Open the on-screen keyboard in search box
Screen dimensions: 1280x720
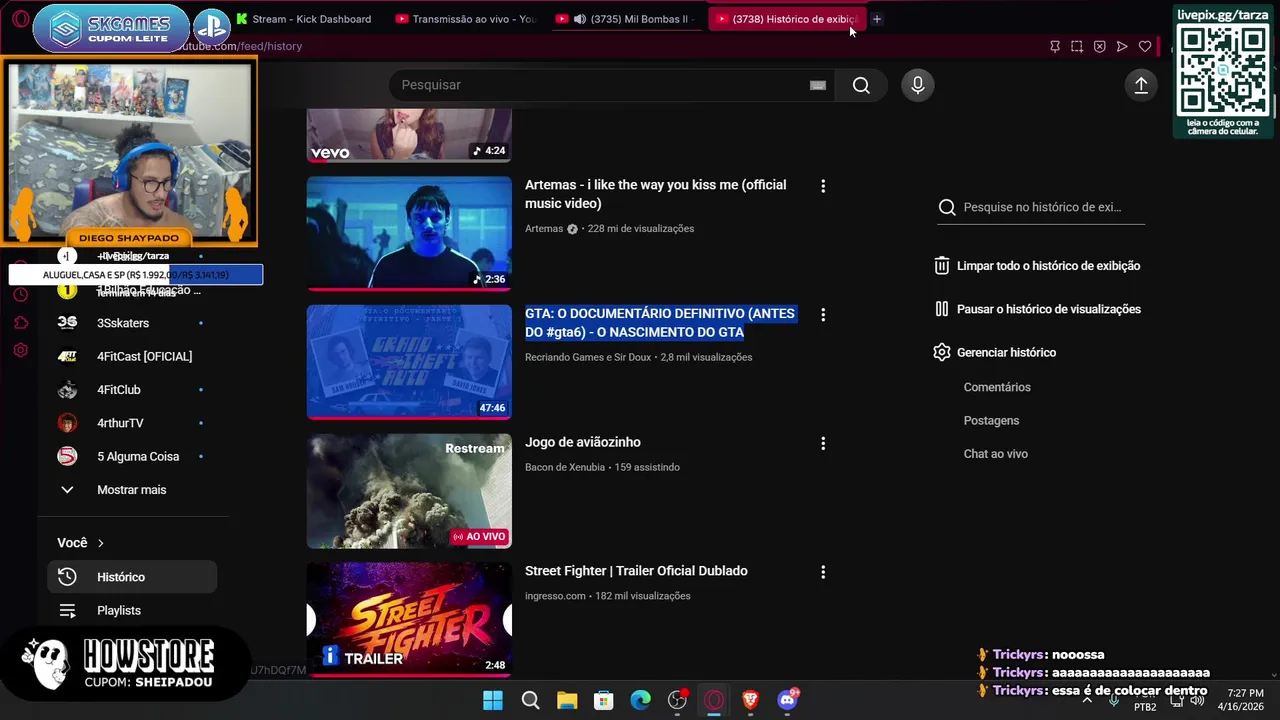[818, 85]
